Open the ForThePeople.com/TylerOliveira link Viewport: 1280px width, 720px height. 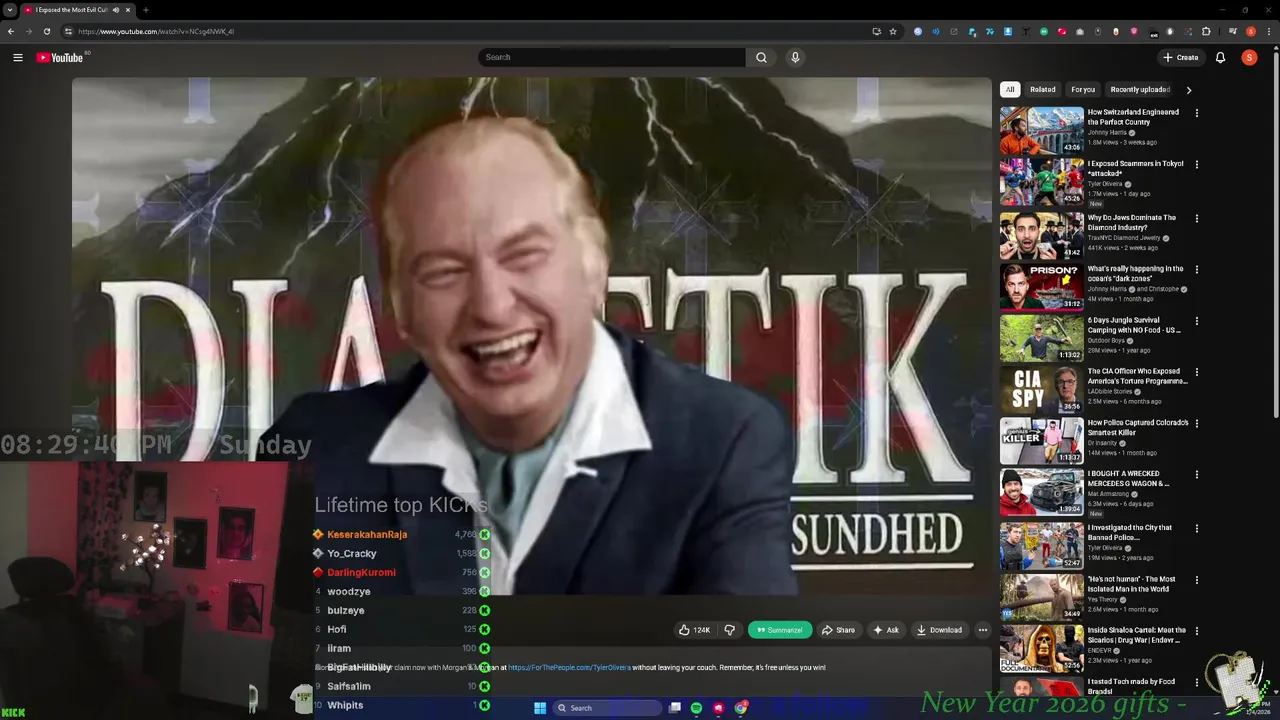569,667
